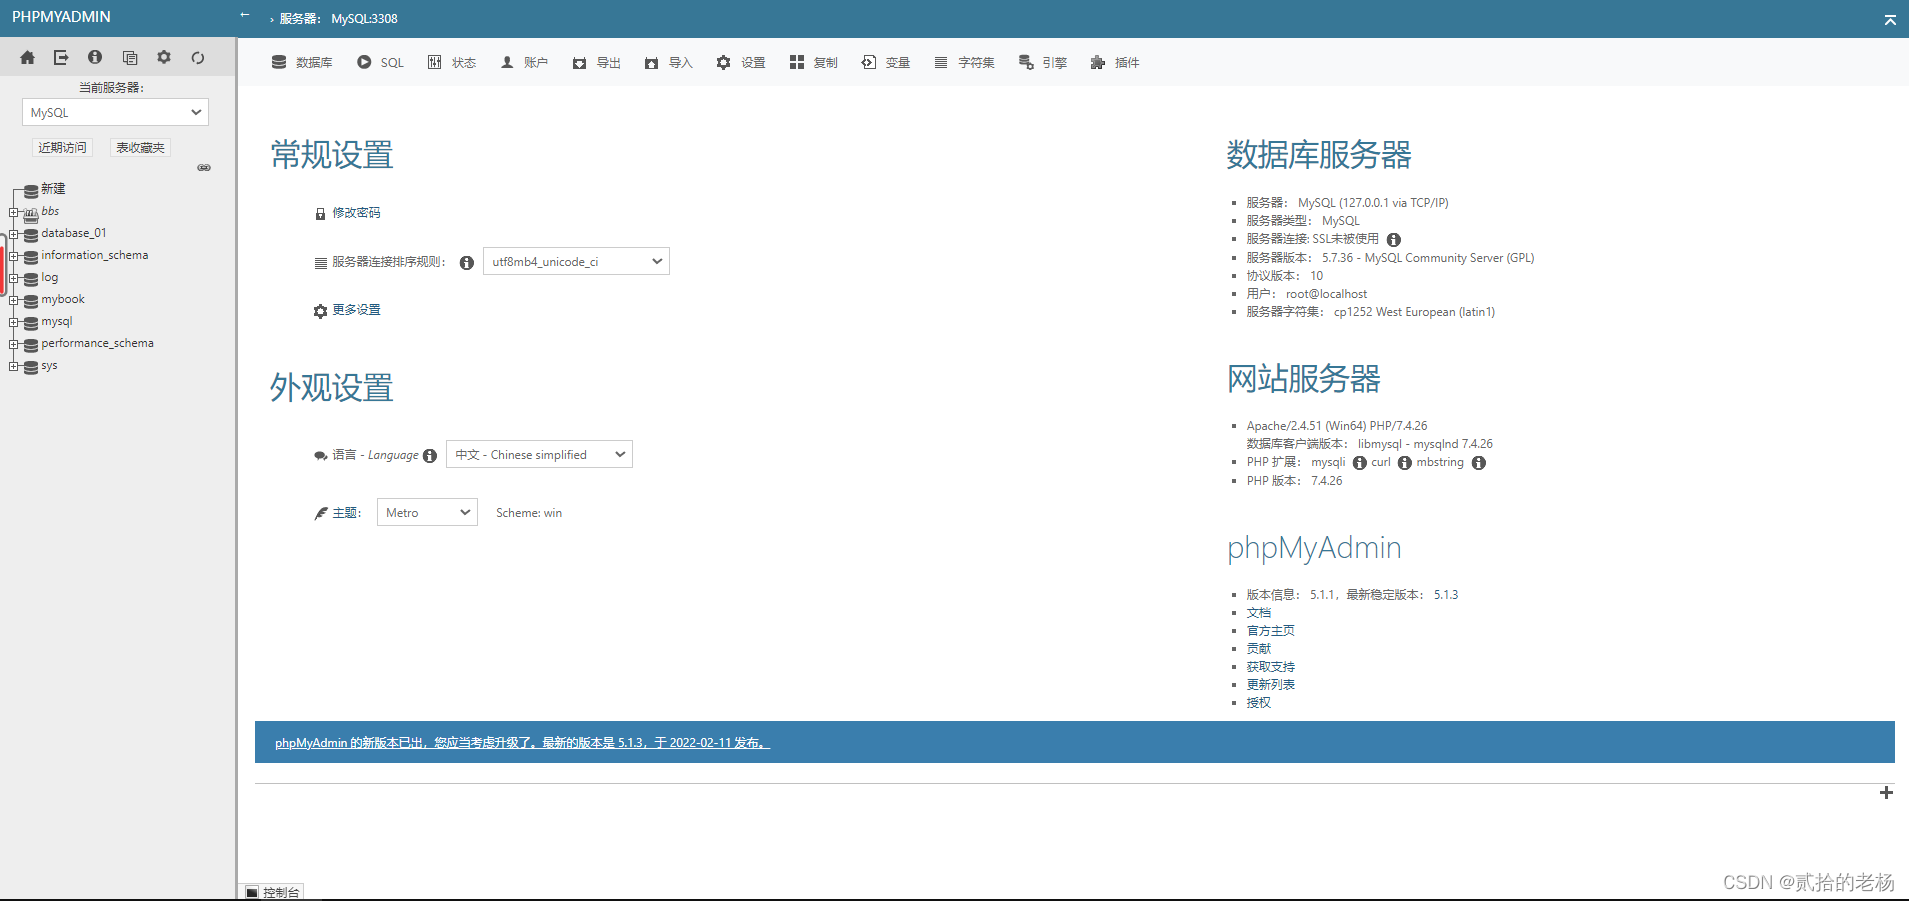Select the 新建 new database item
Screen dimensions: 1909x901
point(53,189)
